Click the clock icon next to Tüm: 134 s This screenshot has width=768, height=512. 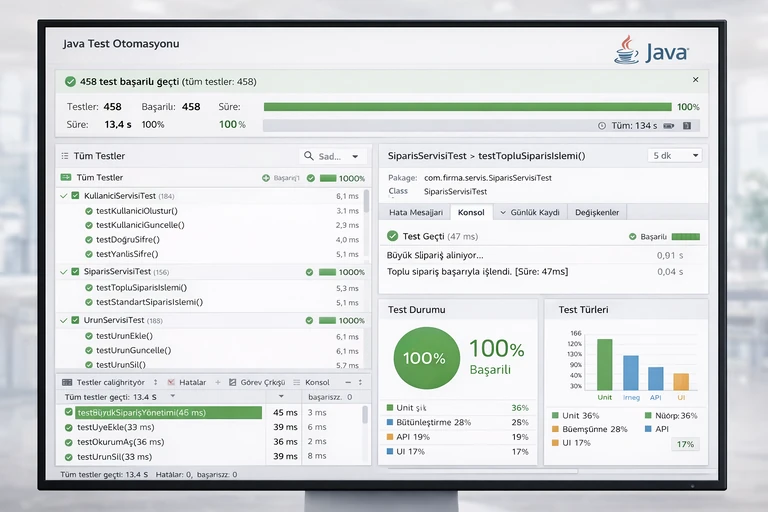click(601, 126)
